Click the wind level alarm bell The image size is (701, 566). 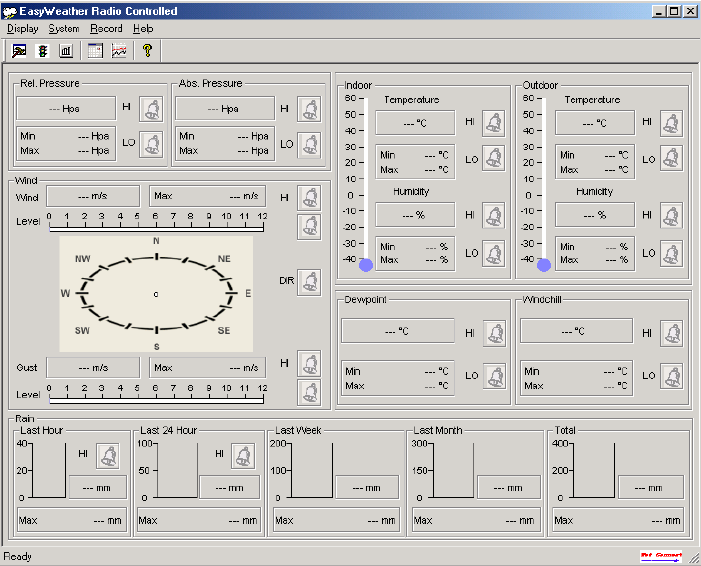coord(309,227)
